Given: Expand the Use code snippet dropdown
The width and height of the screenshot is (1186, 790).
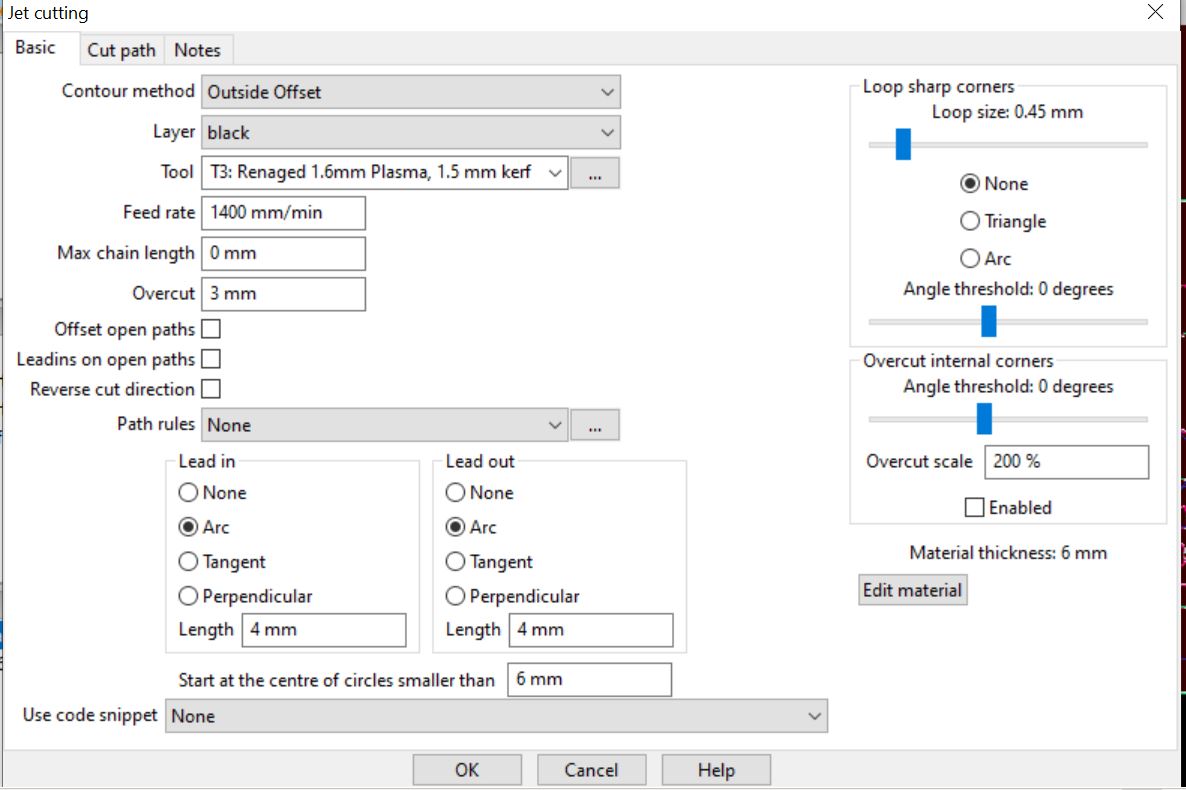Looking at the screenshot, I should [496, 716].
